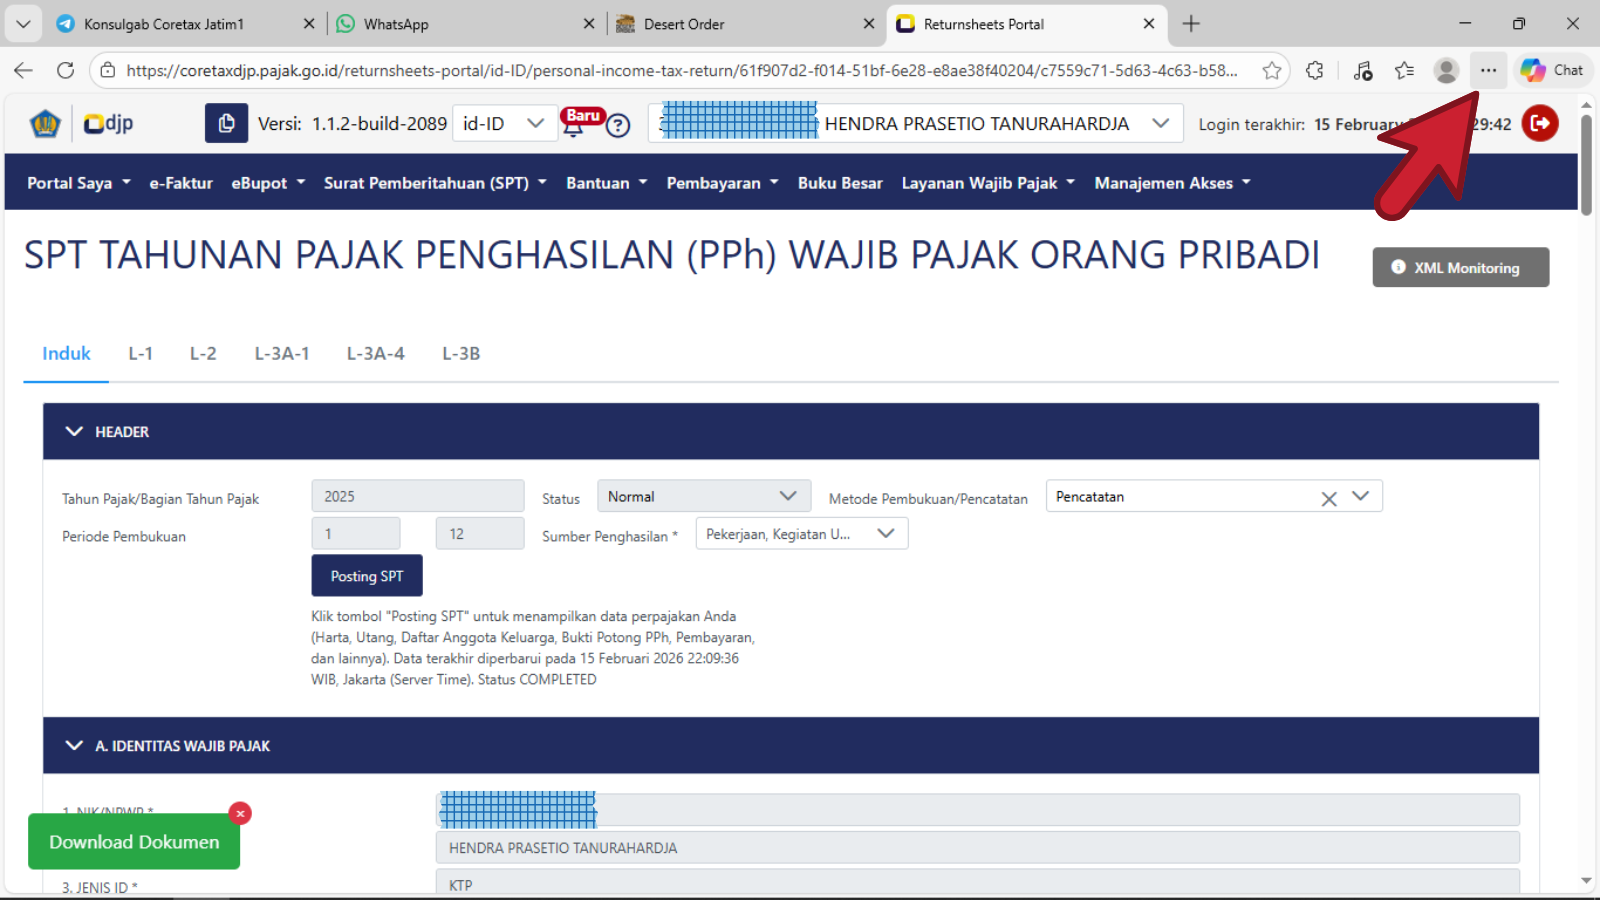The width and height of the screenshot is (1600, 900).
Task: Open the notification bell marked Baru
Action: (574, 126)
